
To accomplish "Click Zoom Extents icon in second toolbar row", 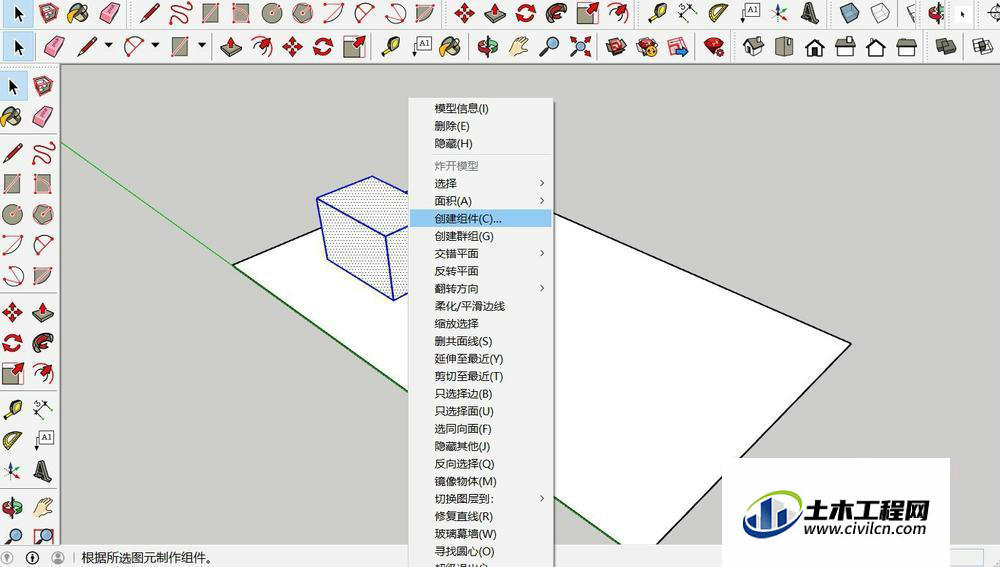I will (580, 47).
